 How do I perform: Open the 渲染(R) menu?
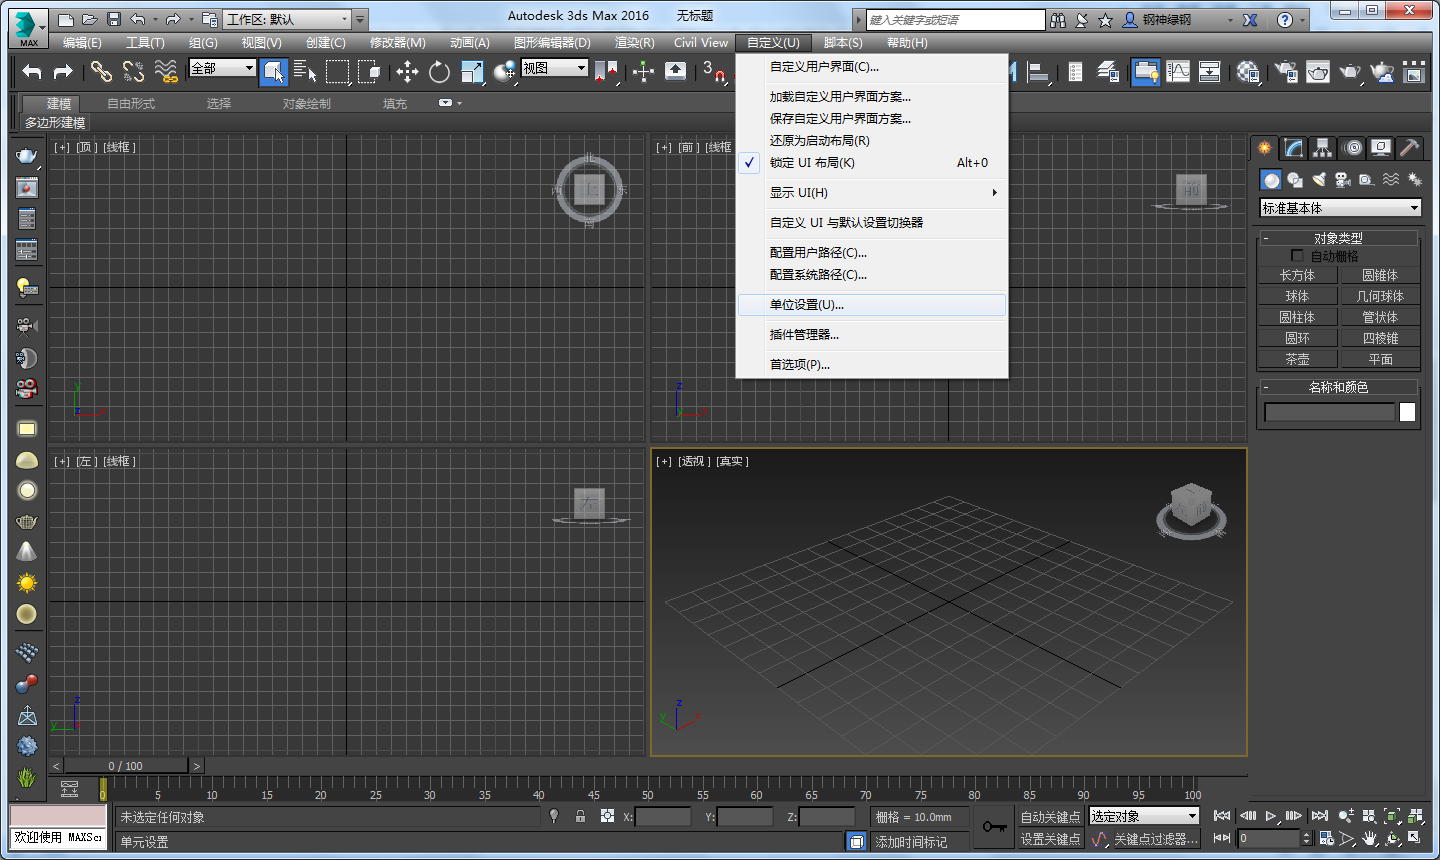click(635, 43)
